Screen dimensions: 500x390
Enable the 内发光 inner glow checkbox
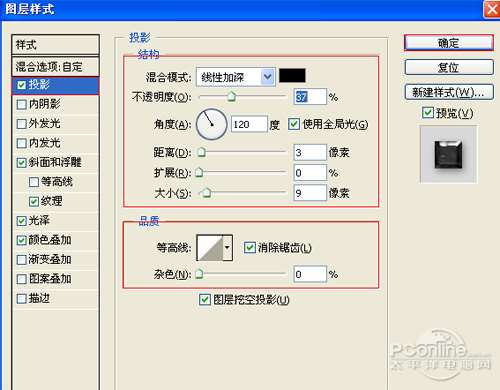coord(22,143)
